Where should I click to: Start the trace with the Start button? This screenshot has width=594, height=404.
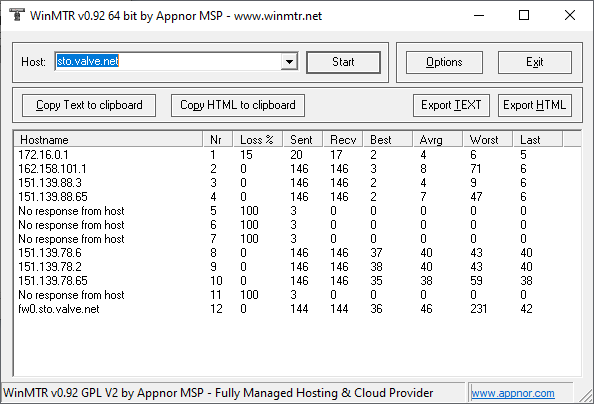343,62
